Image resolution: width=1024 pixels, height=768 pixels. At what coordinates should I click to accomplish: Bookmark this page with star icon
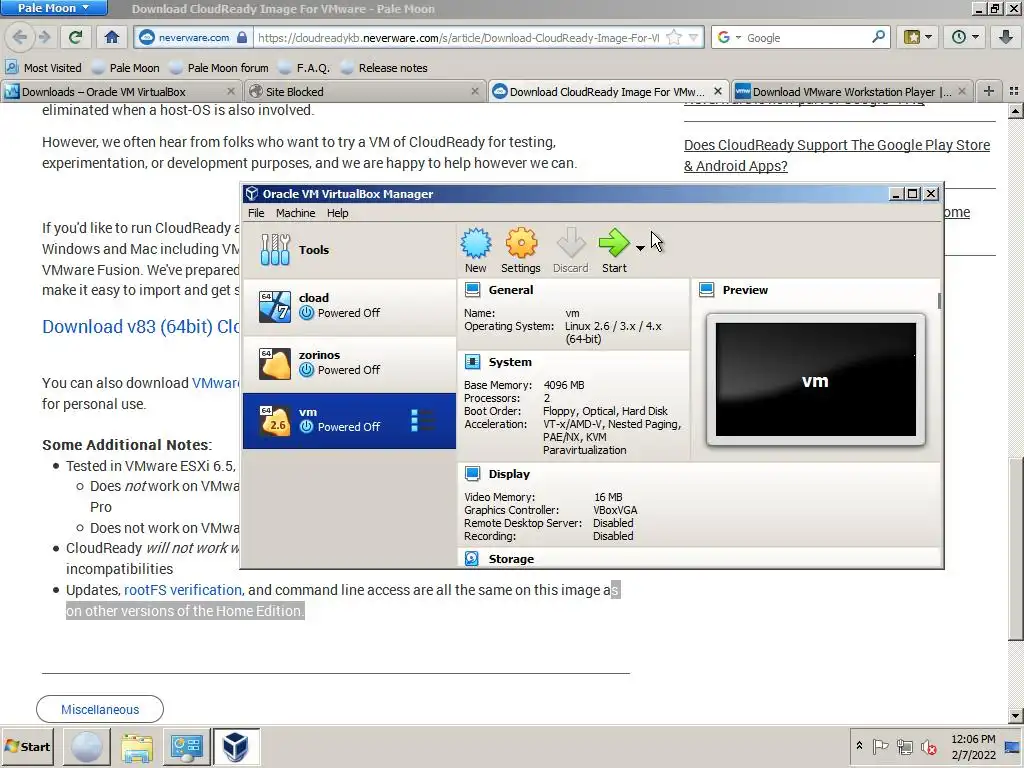(x=675, y=38)
